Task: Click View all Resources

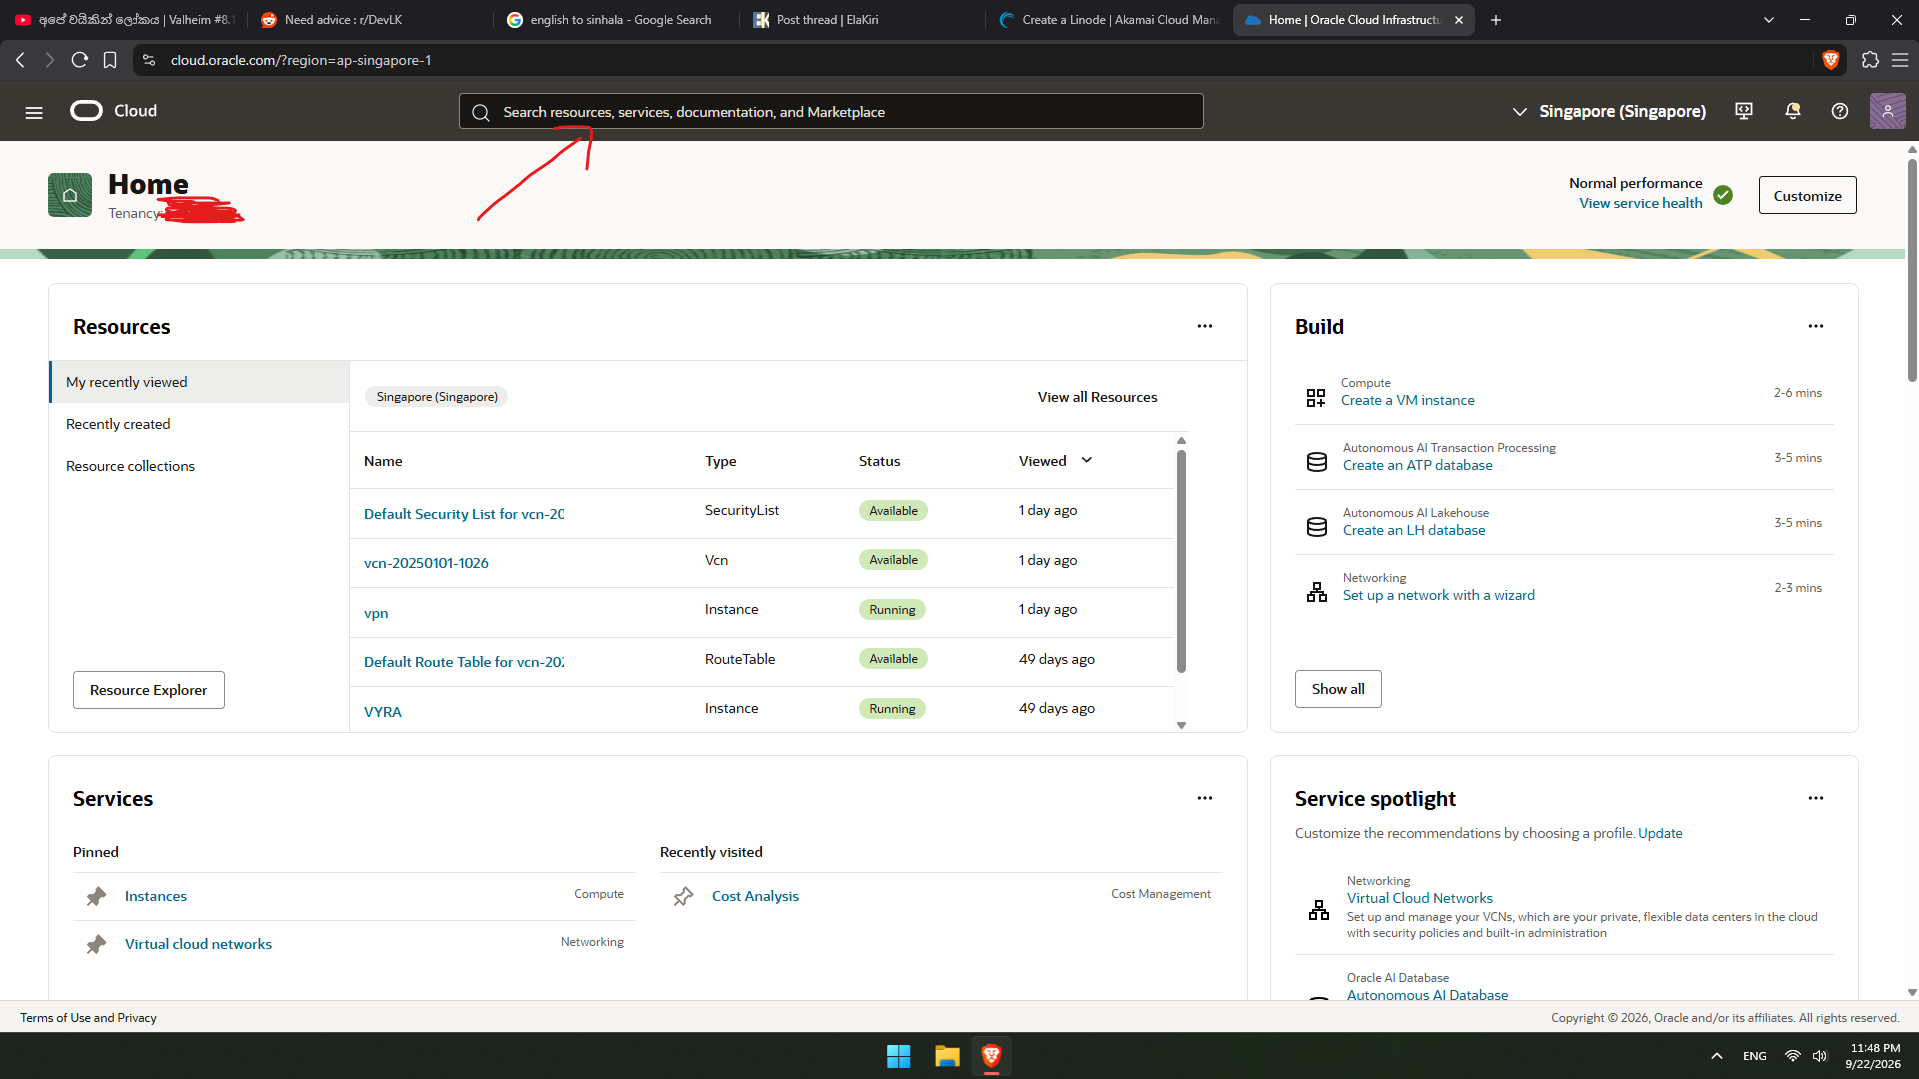Action: click(1097, 397)
